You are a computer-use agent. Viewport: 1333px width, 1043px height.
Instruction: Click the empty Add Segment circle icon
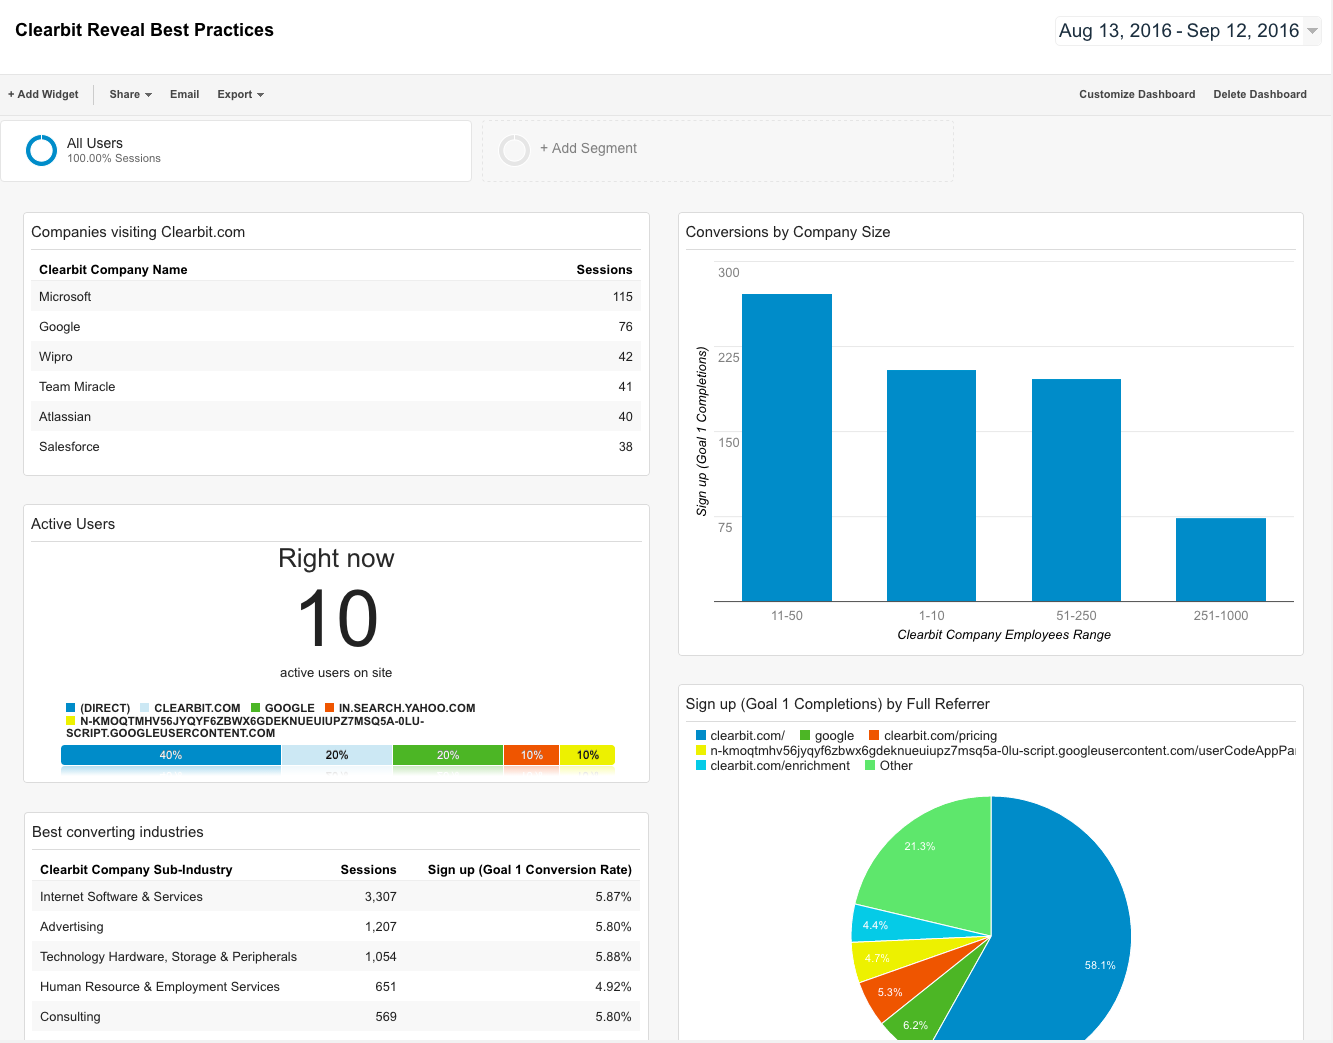pyautogui.click(x=514, y=150)
